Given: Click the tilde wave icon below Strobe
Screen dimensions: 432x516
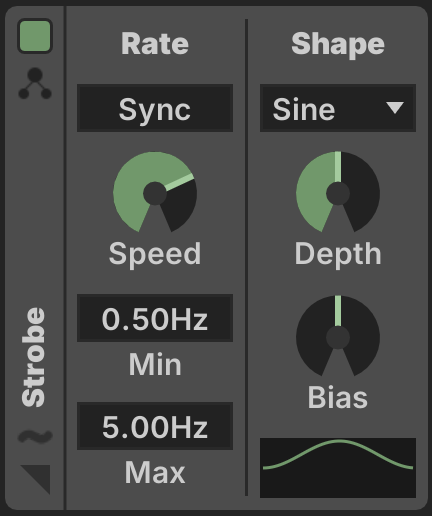Looking at the screenshot, I should (x=35, y=436).
